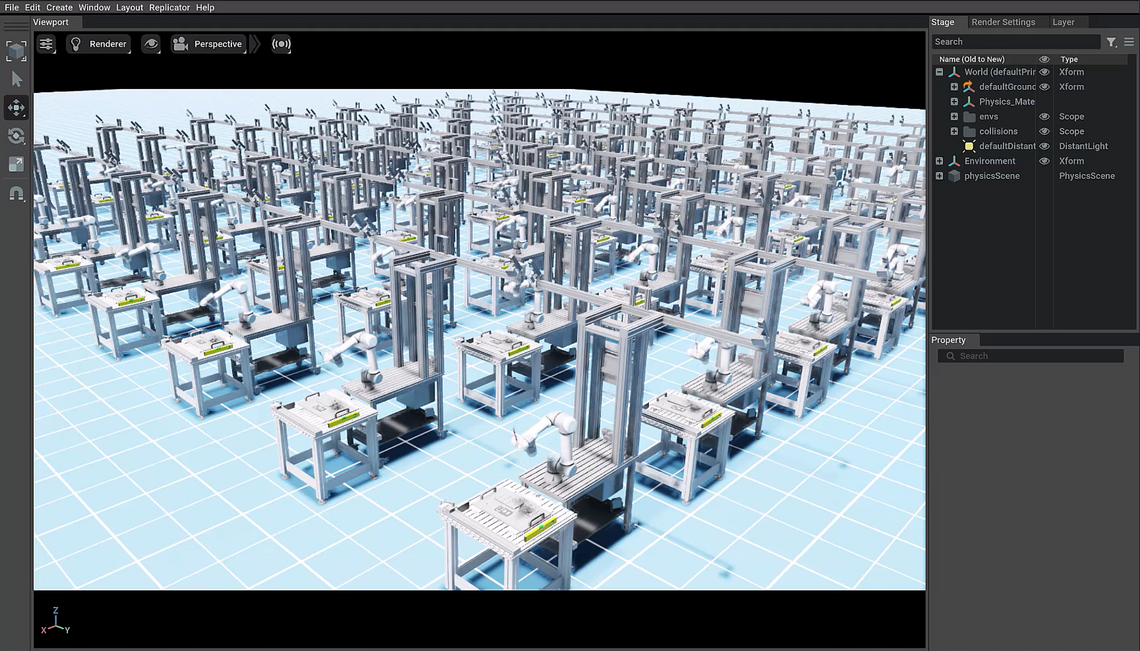Click the Stage panel search field
The height and width of the screenshot is (651, 1140).
1015,42
